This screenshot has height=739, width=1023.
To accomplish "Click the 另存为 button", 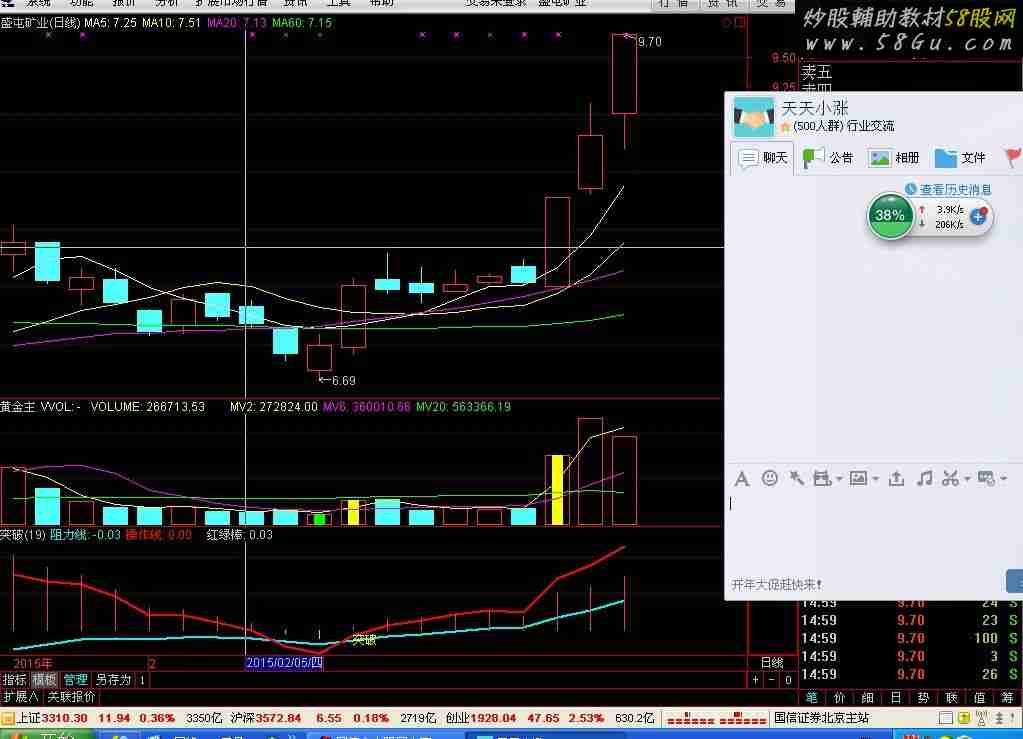I will pos(113,680).
